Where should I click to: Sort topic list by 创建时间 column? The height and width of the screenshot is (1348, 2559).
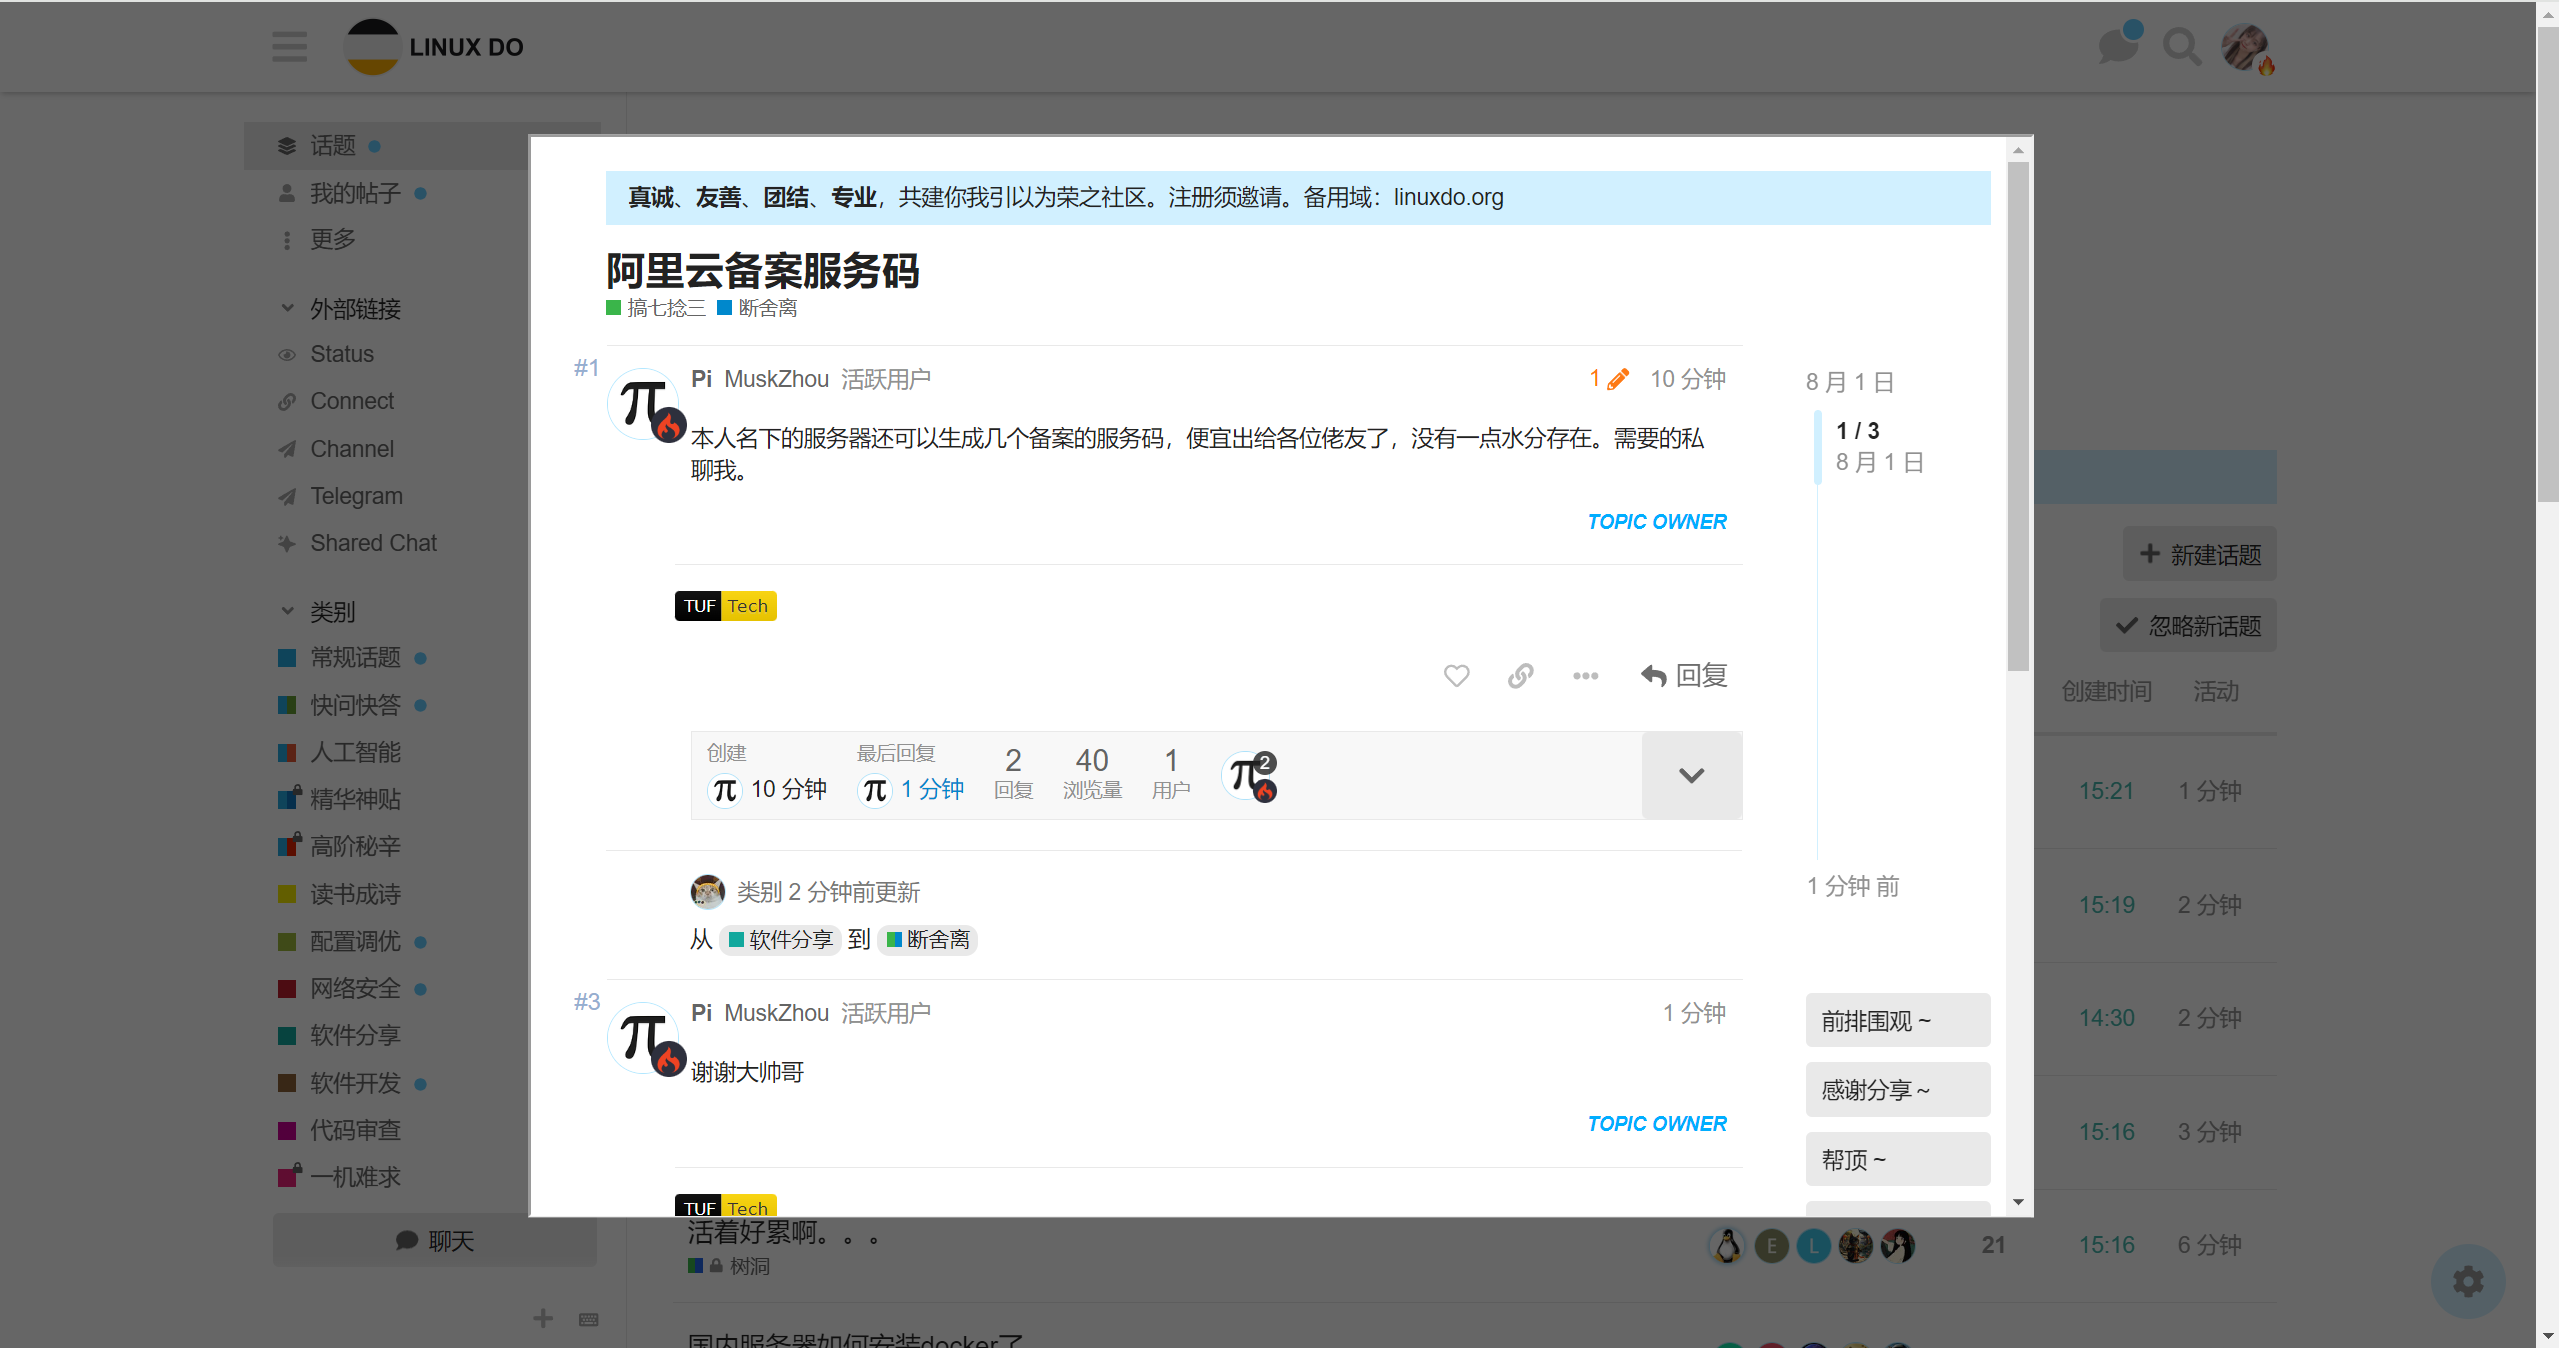tap(2106, 691)
